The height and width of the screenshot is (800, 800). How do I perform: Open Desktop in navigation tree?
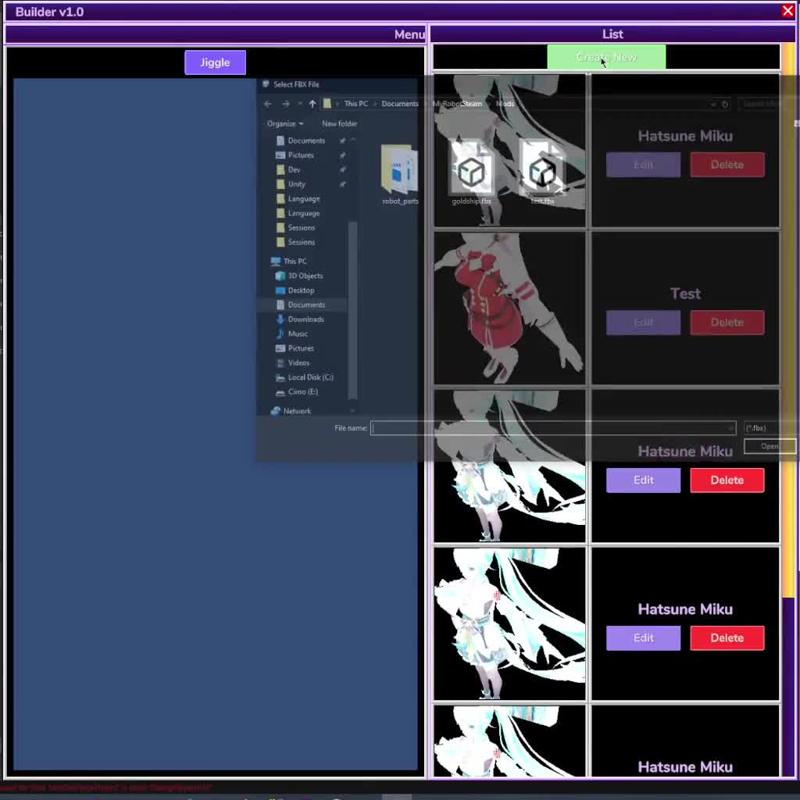pos(301,290)
